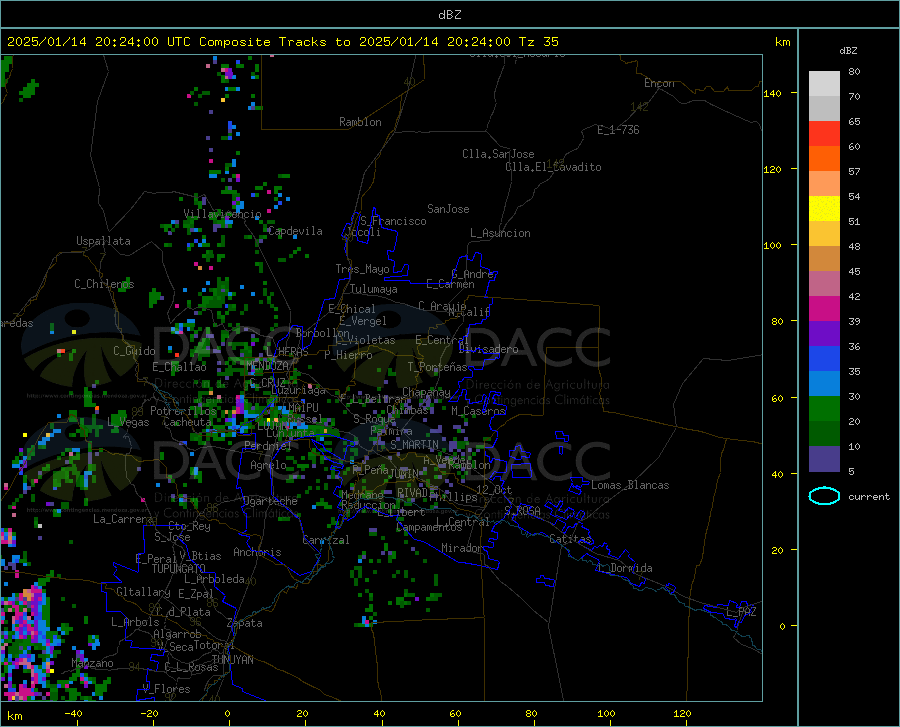Click the 'dBZ' heading above the color legend

tap(848, 50)
